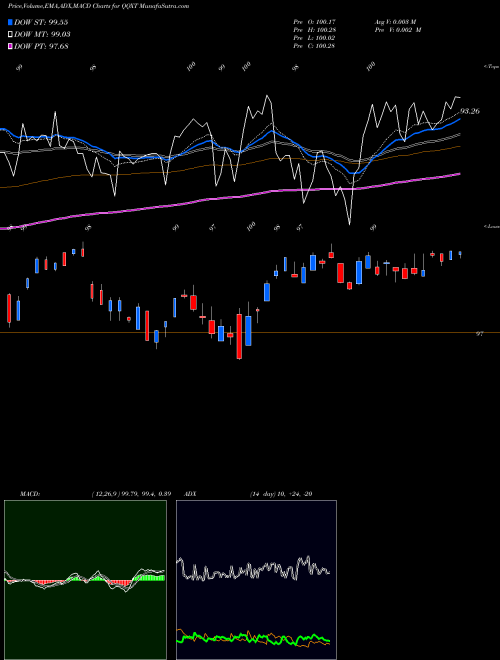Click the blue DOW ST legend swatch

10,22
